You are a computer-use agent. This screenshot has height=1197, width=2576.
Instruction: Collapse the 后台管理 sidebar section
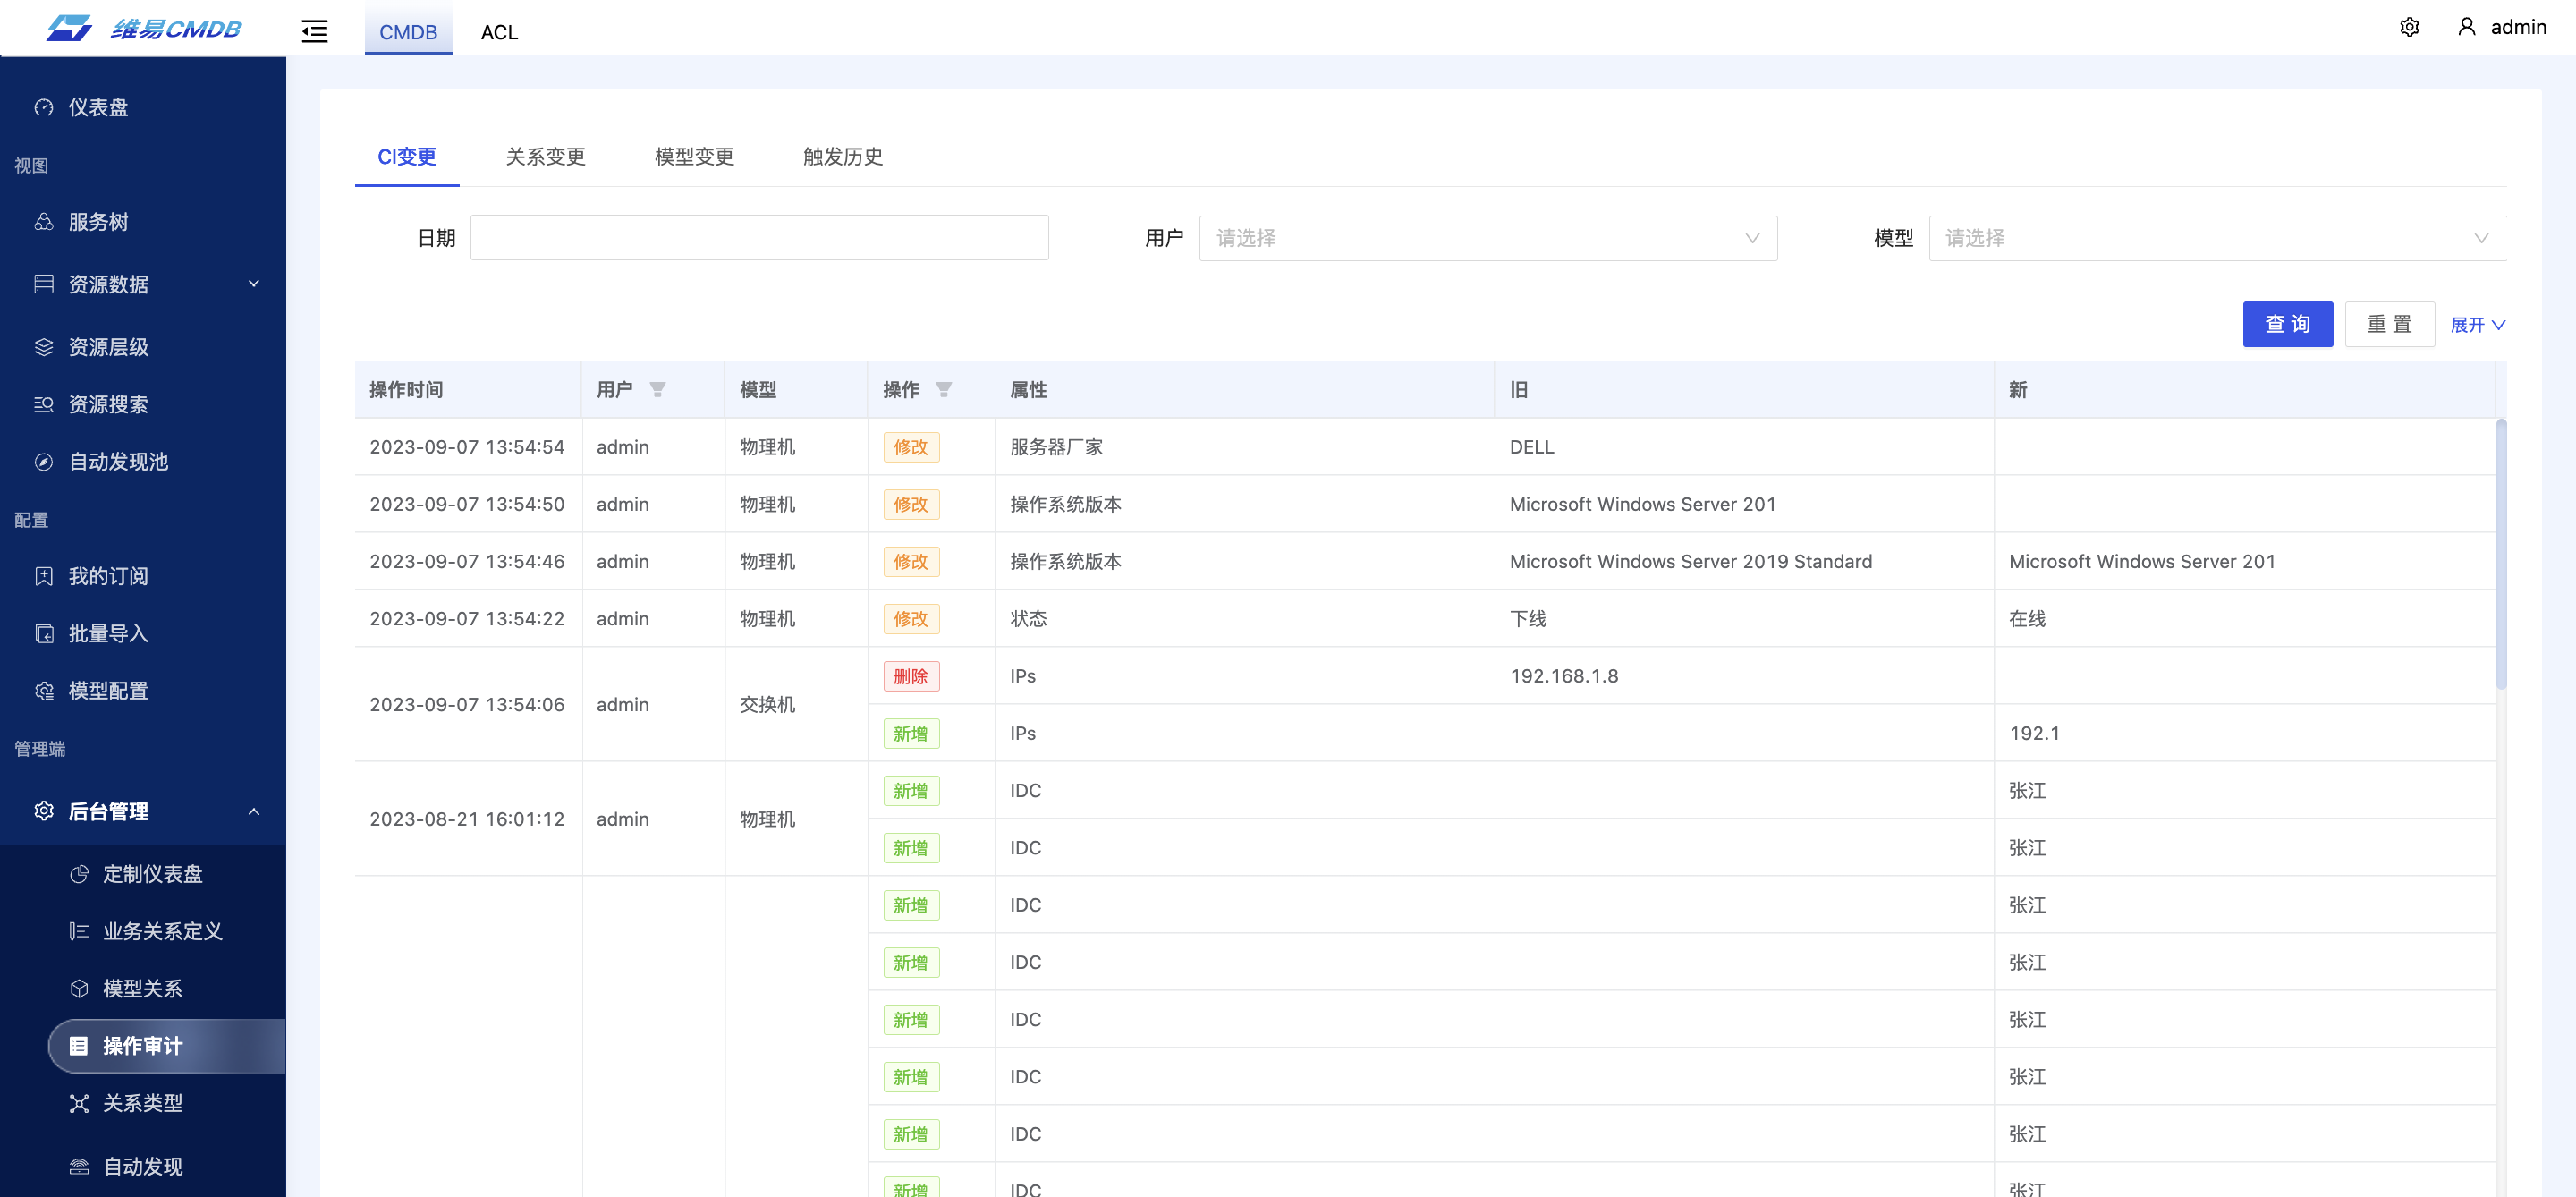253,811
